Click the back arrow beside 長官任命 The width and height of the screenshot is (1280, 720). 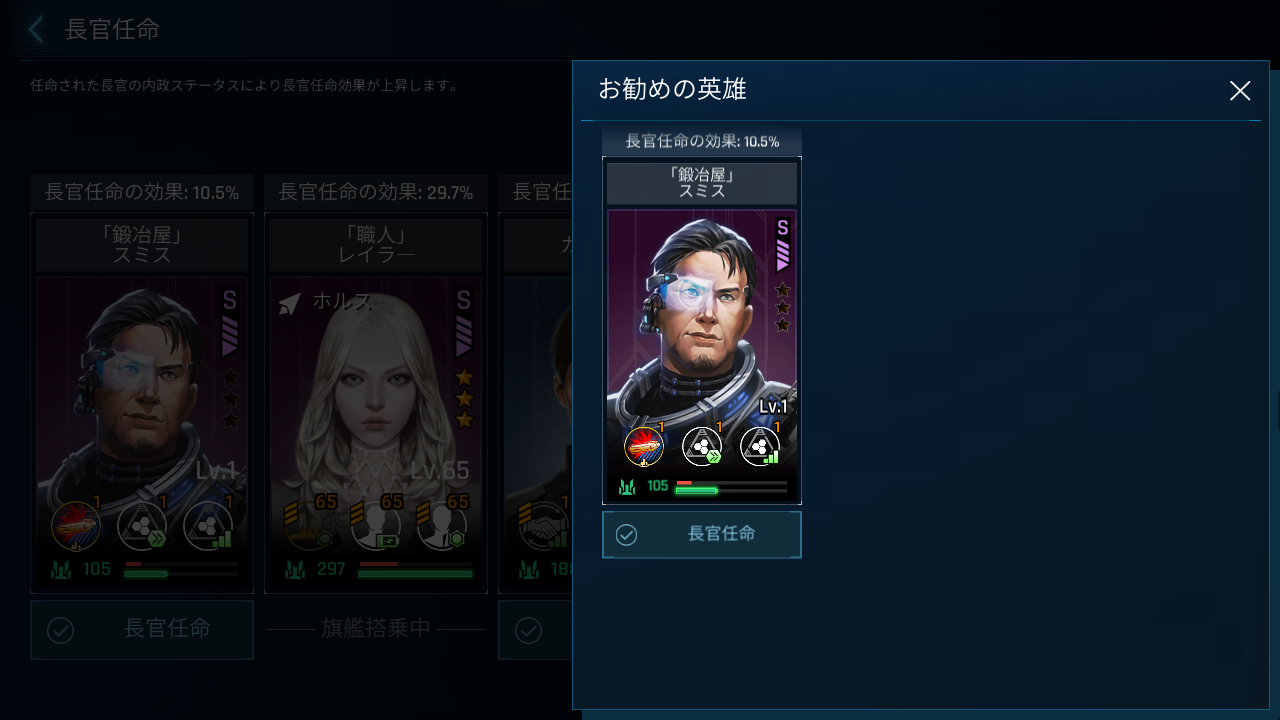click(x=36, y=30)
